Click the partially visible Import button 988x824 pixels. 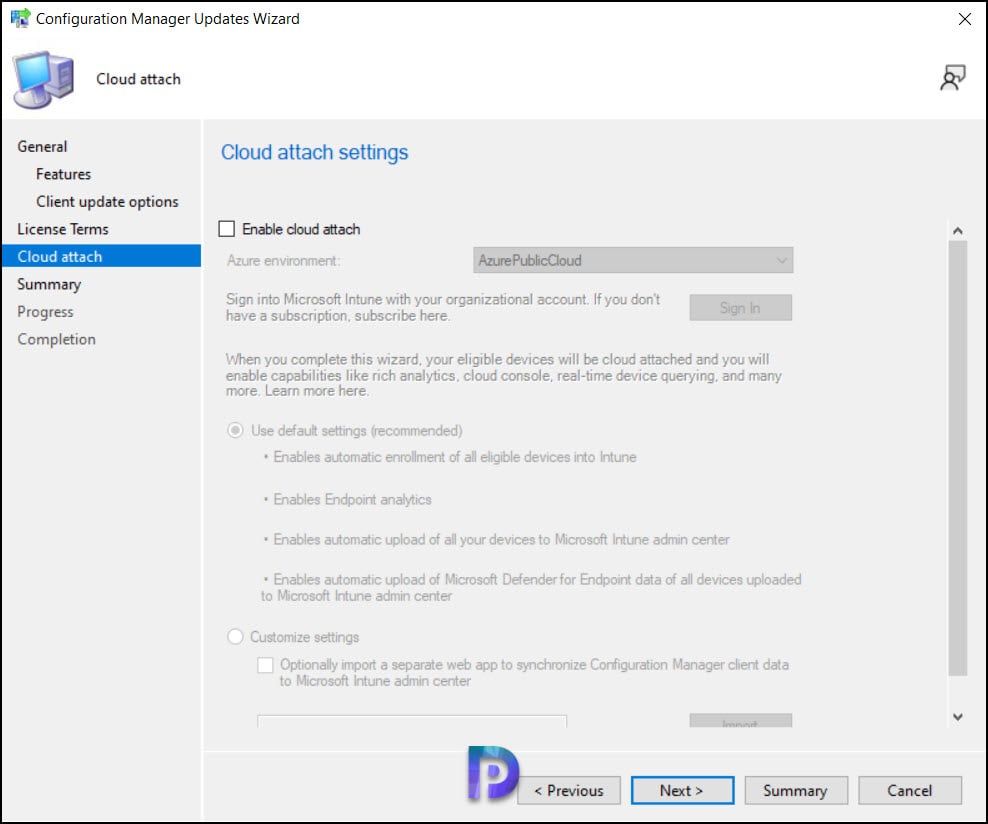740,721
